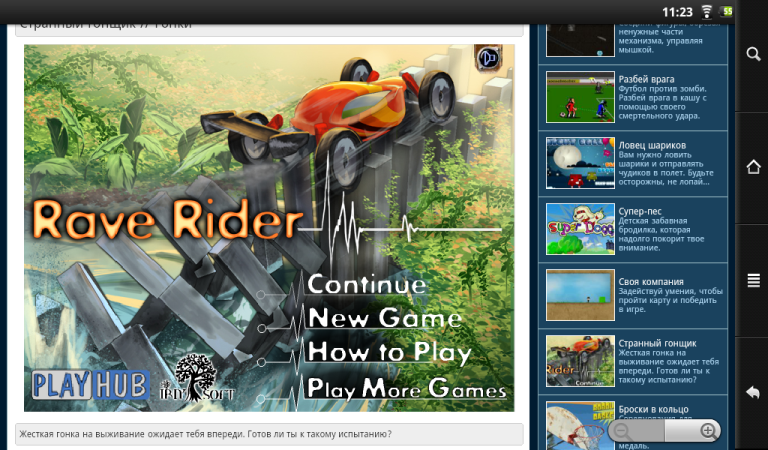Screen dimensions: 768x450
Task: Select Continue in Rave Rider menu
Action: coord(366,284)
